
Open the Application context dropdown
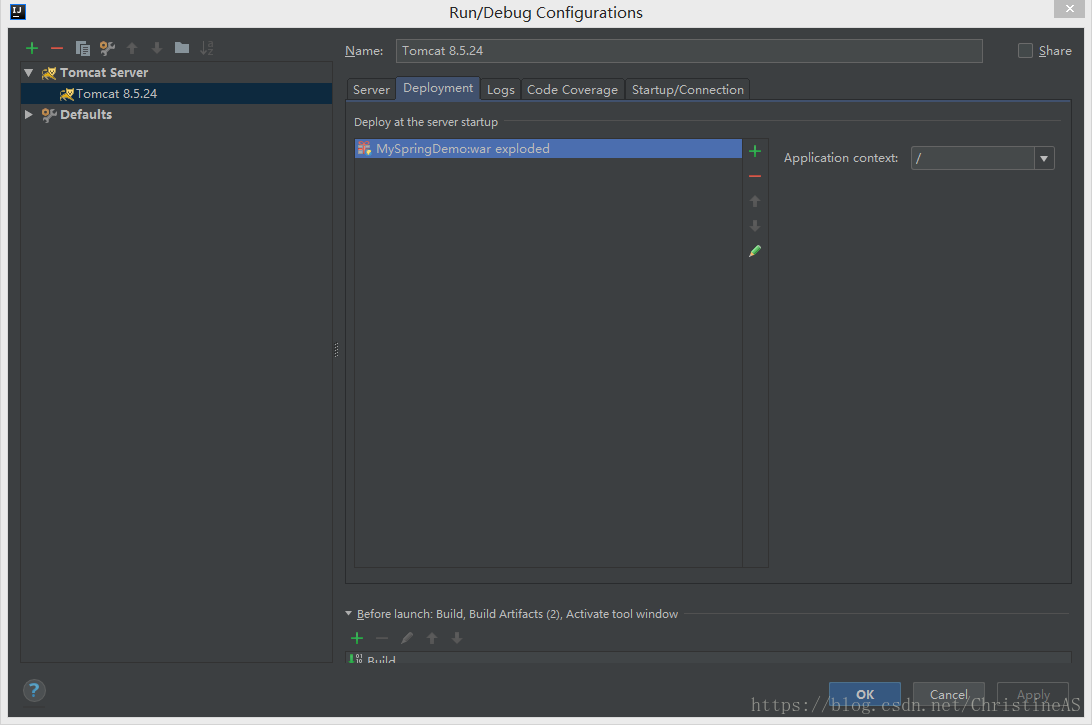coord(1044,158)
